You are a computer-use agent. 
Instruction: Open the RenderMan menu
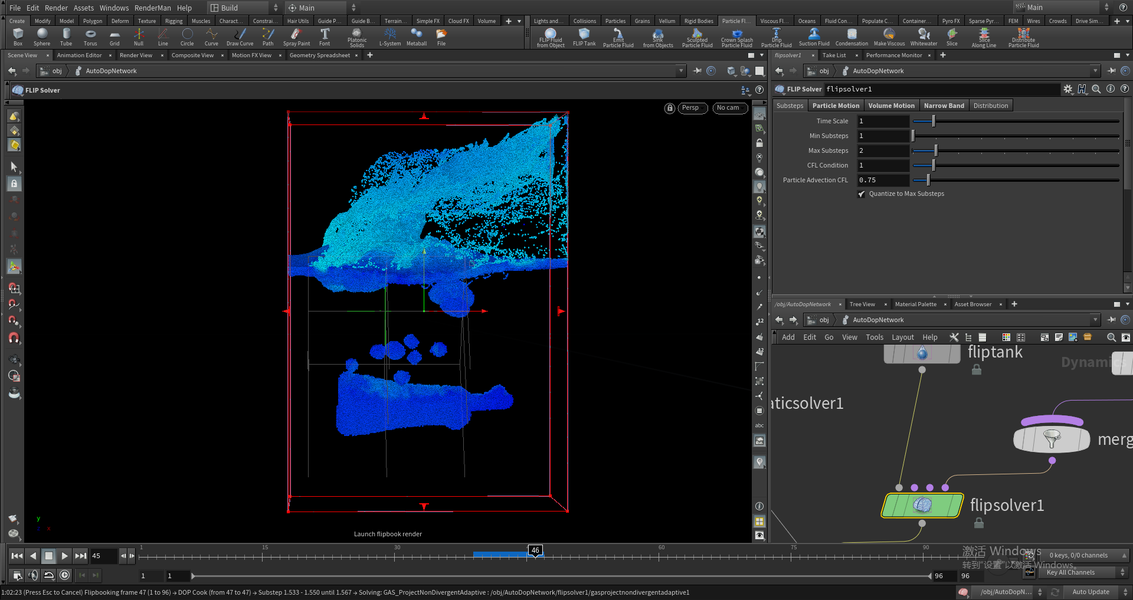click(152, 7)
